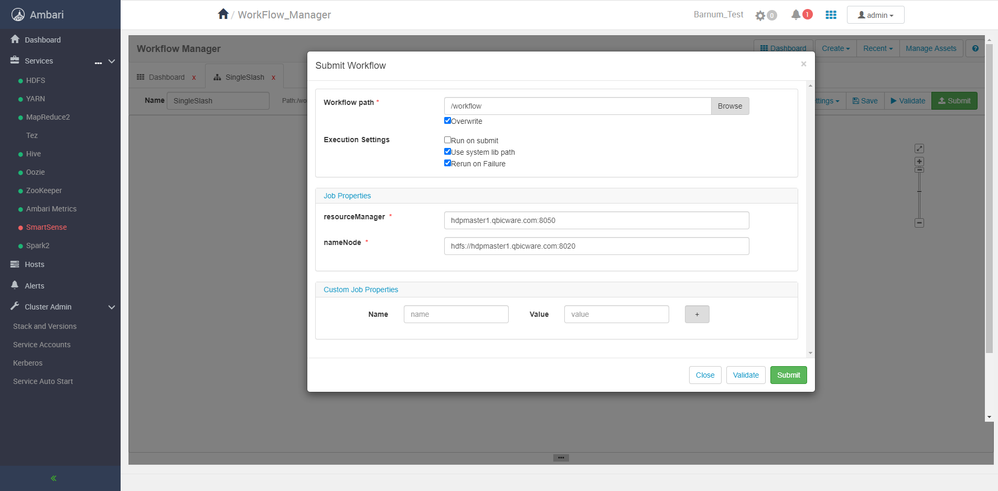Click the Services ellipsis actions icon
This screenshot has height=491, width=998.
pyautogui.click(x=98, y=62)
